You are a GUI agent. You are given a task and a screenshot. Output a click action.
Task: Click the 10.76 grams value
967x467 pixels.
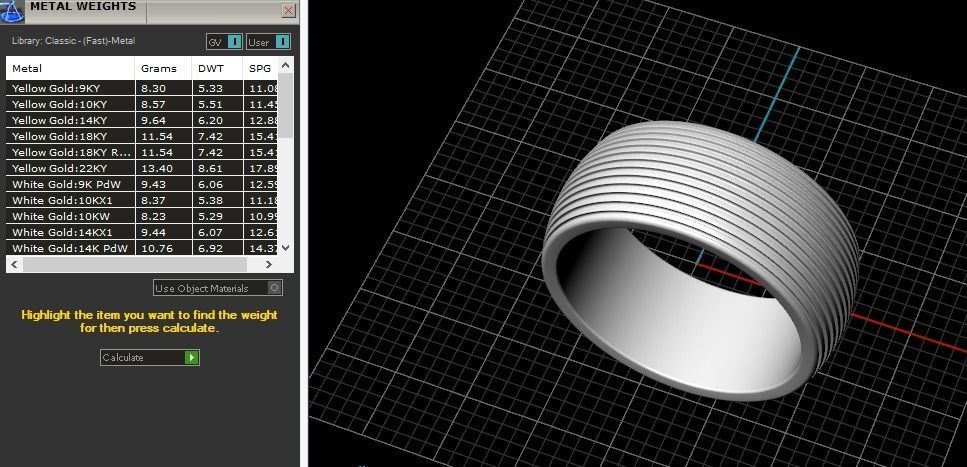pos(157,249)
